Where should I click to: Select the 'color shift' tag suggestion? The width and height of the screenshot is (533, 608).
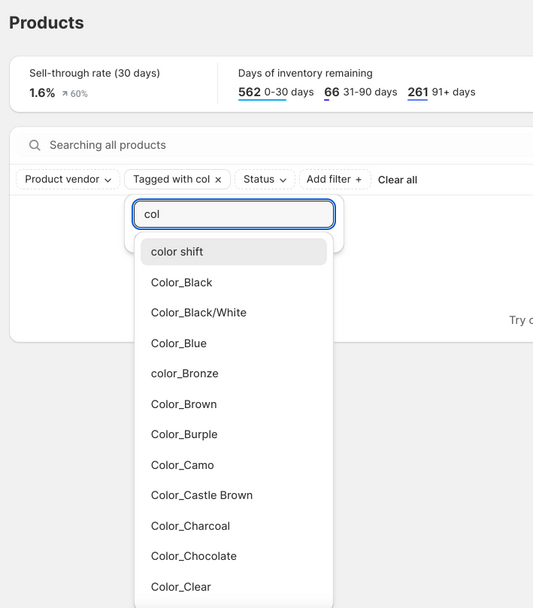[x=234, y=252]
